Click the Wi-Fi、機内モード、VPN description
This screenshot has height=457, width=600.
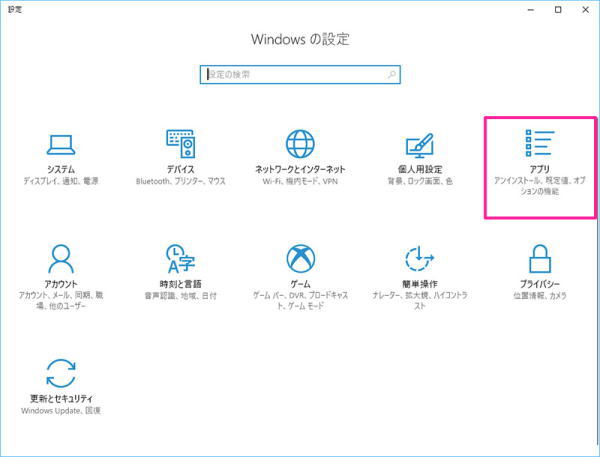tap(300, 181)
